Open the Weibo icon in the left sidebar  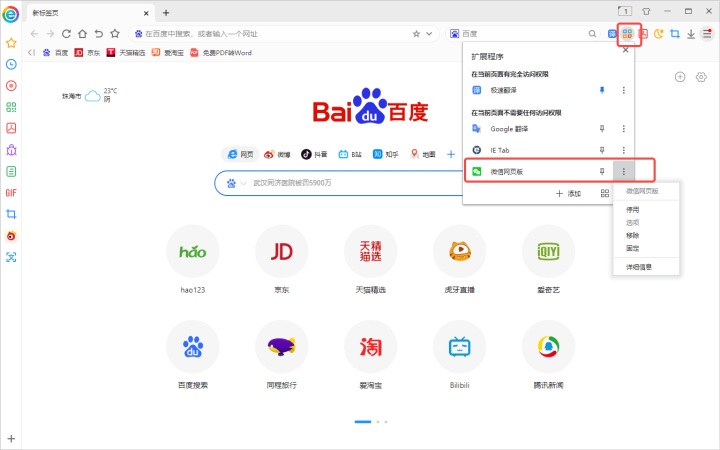pos(11,236)
